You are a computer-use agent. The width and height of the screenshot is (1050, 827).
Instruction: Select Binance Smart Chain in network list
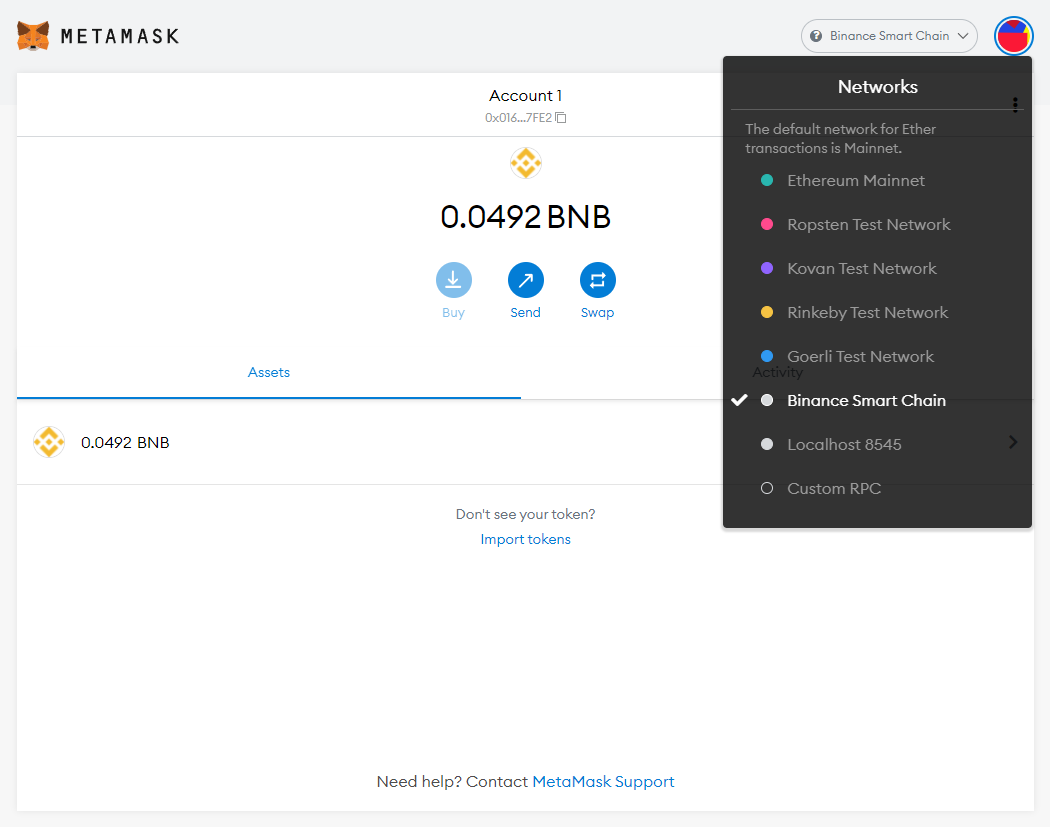point(877,400)
